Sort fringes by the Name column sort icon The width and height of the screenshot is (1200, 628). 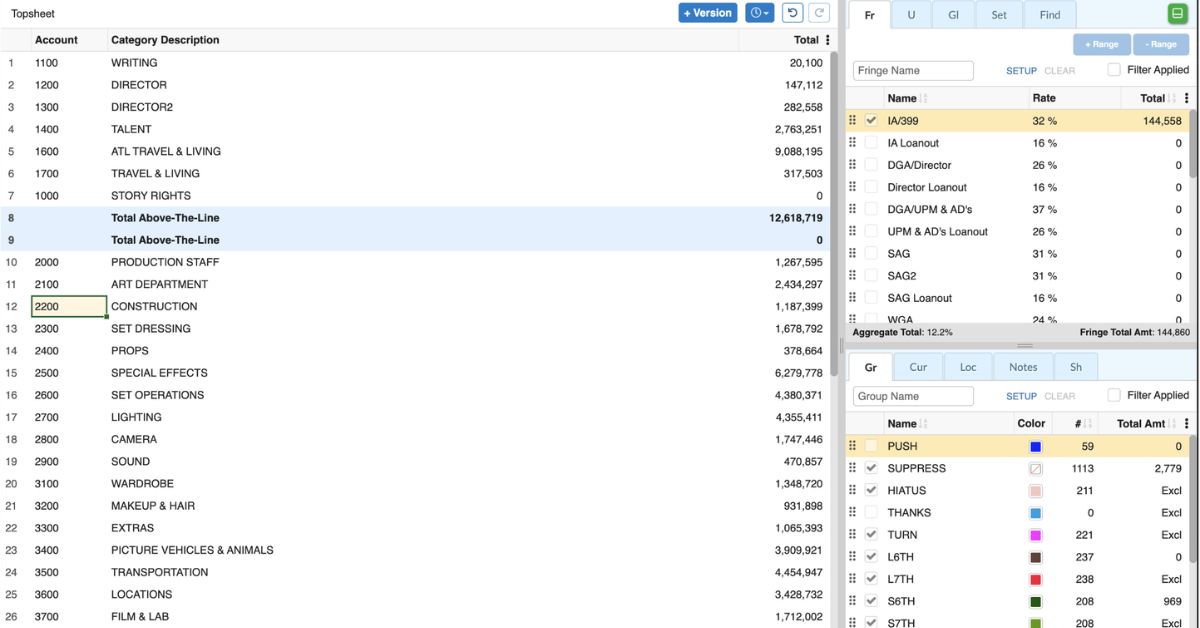pyautogui.click(x=923, y=98)
